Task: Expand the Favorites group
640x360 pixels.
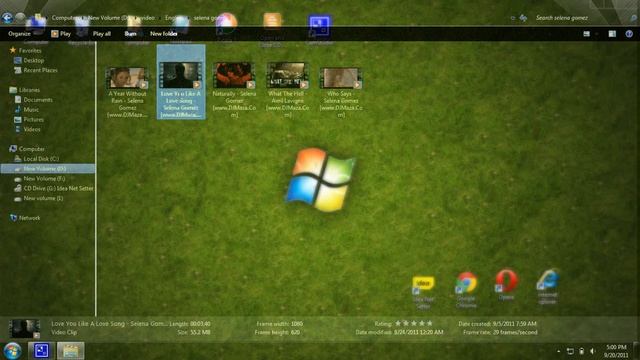Action: (25, 51)
